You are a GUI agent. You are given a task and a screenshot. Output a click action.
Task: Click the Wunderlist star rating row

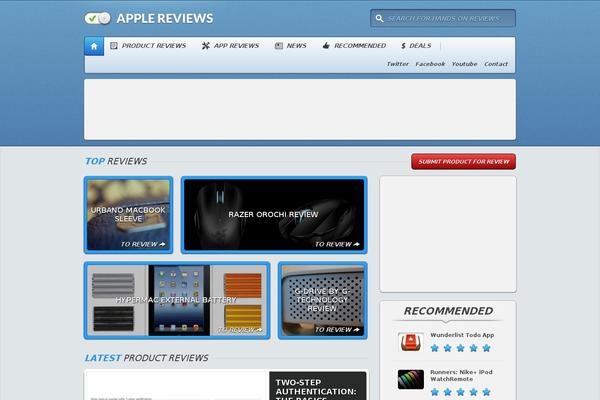pyautogui.click(x=460, y=348)
